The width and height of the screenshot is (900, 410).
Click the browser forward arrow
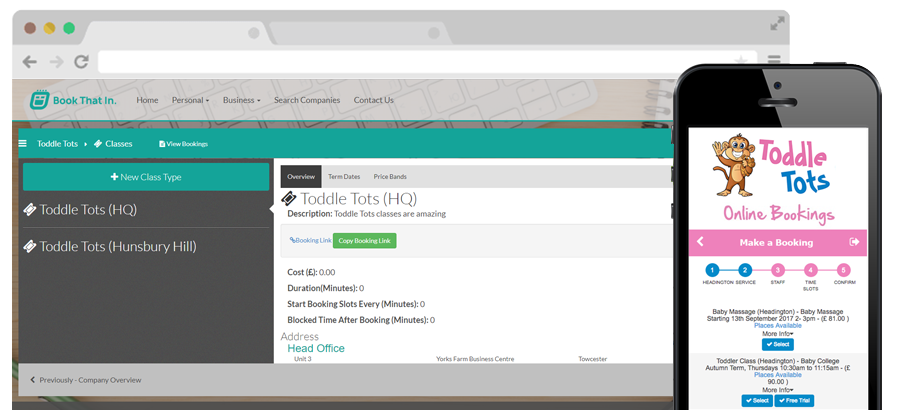tap(56, 61)
